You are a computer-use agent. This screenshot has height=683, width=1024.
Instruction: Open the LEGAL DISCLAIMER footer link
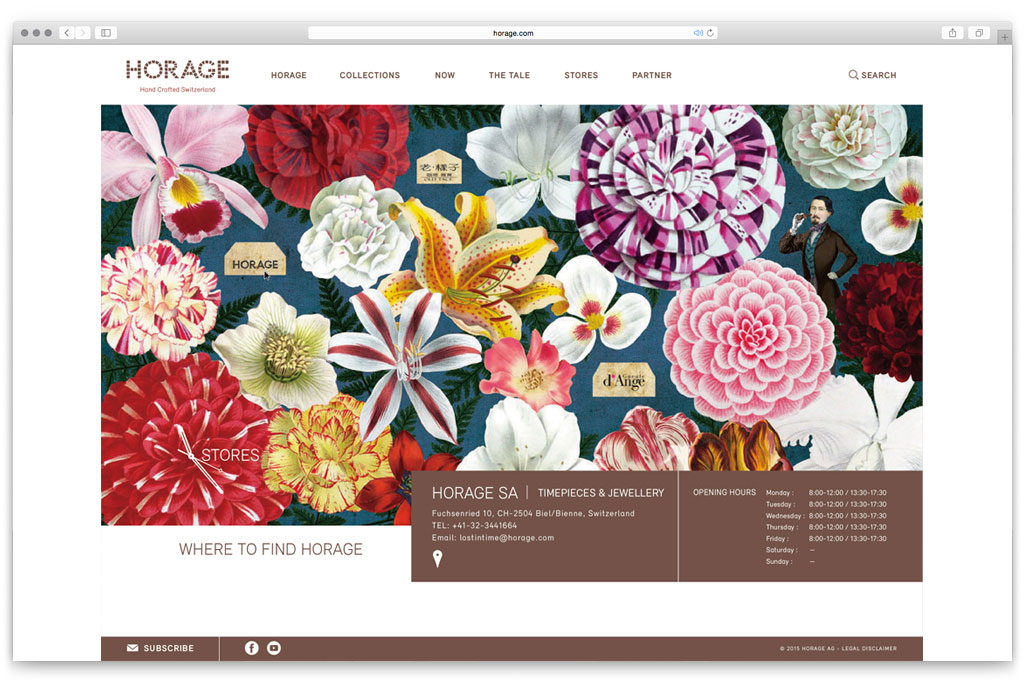[869, 648]
